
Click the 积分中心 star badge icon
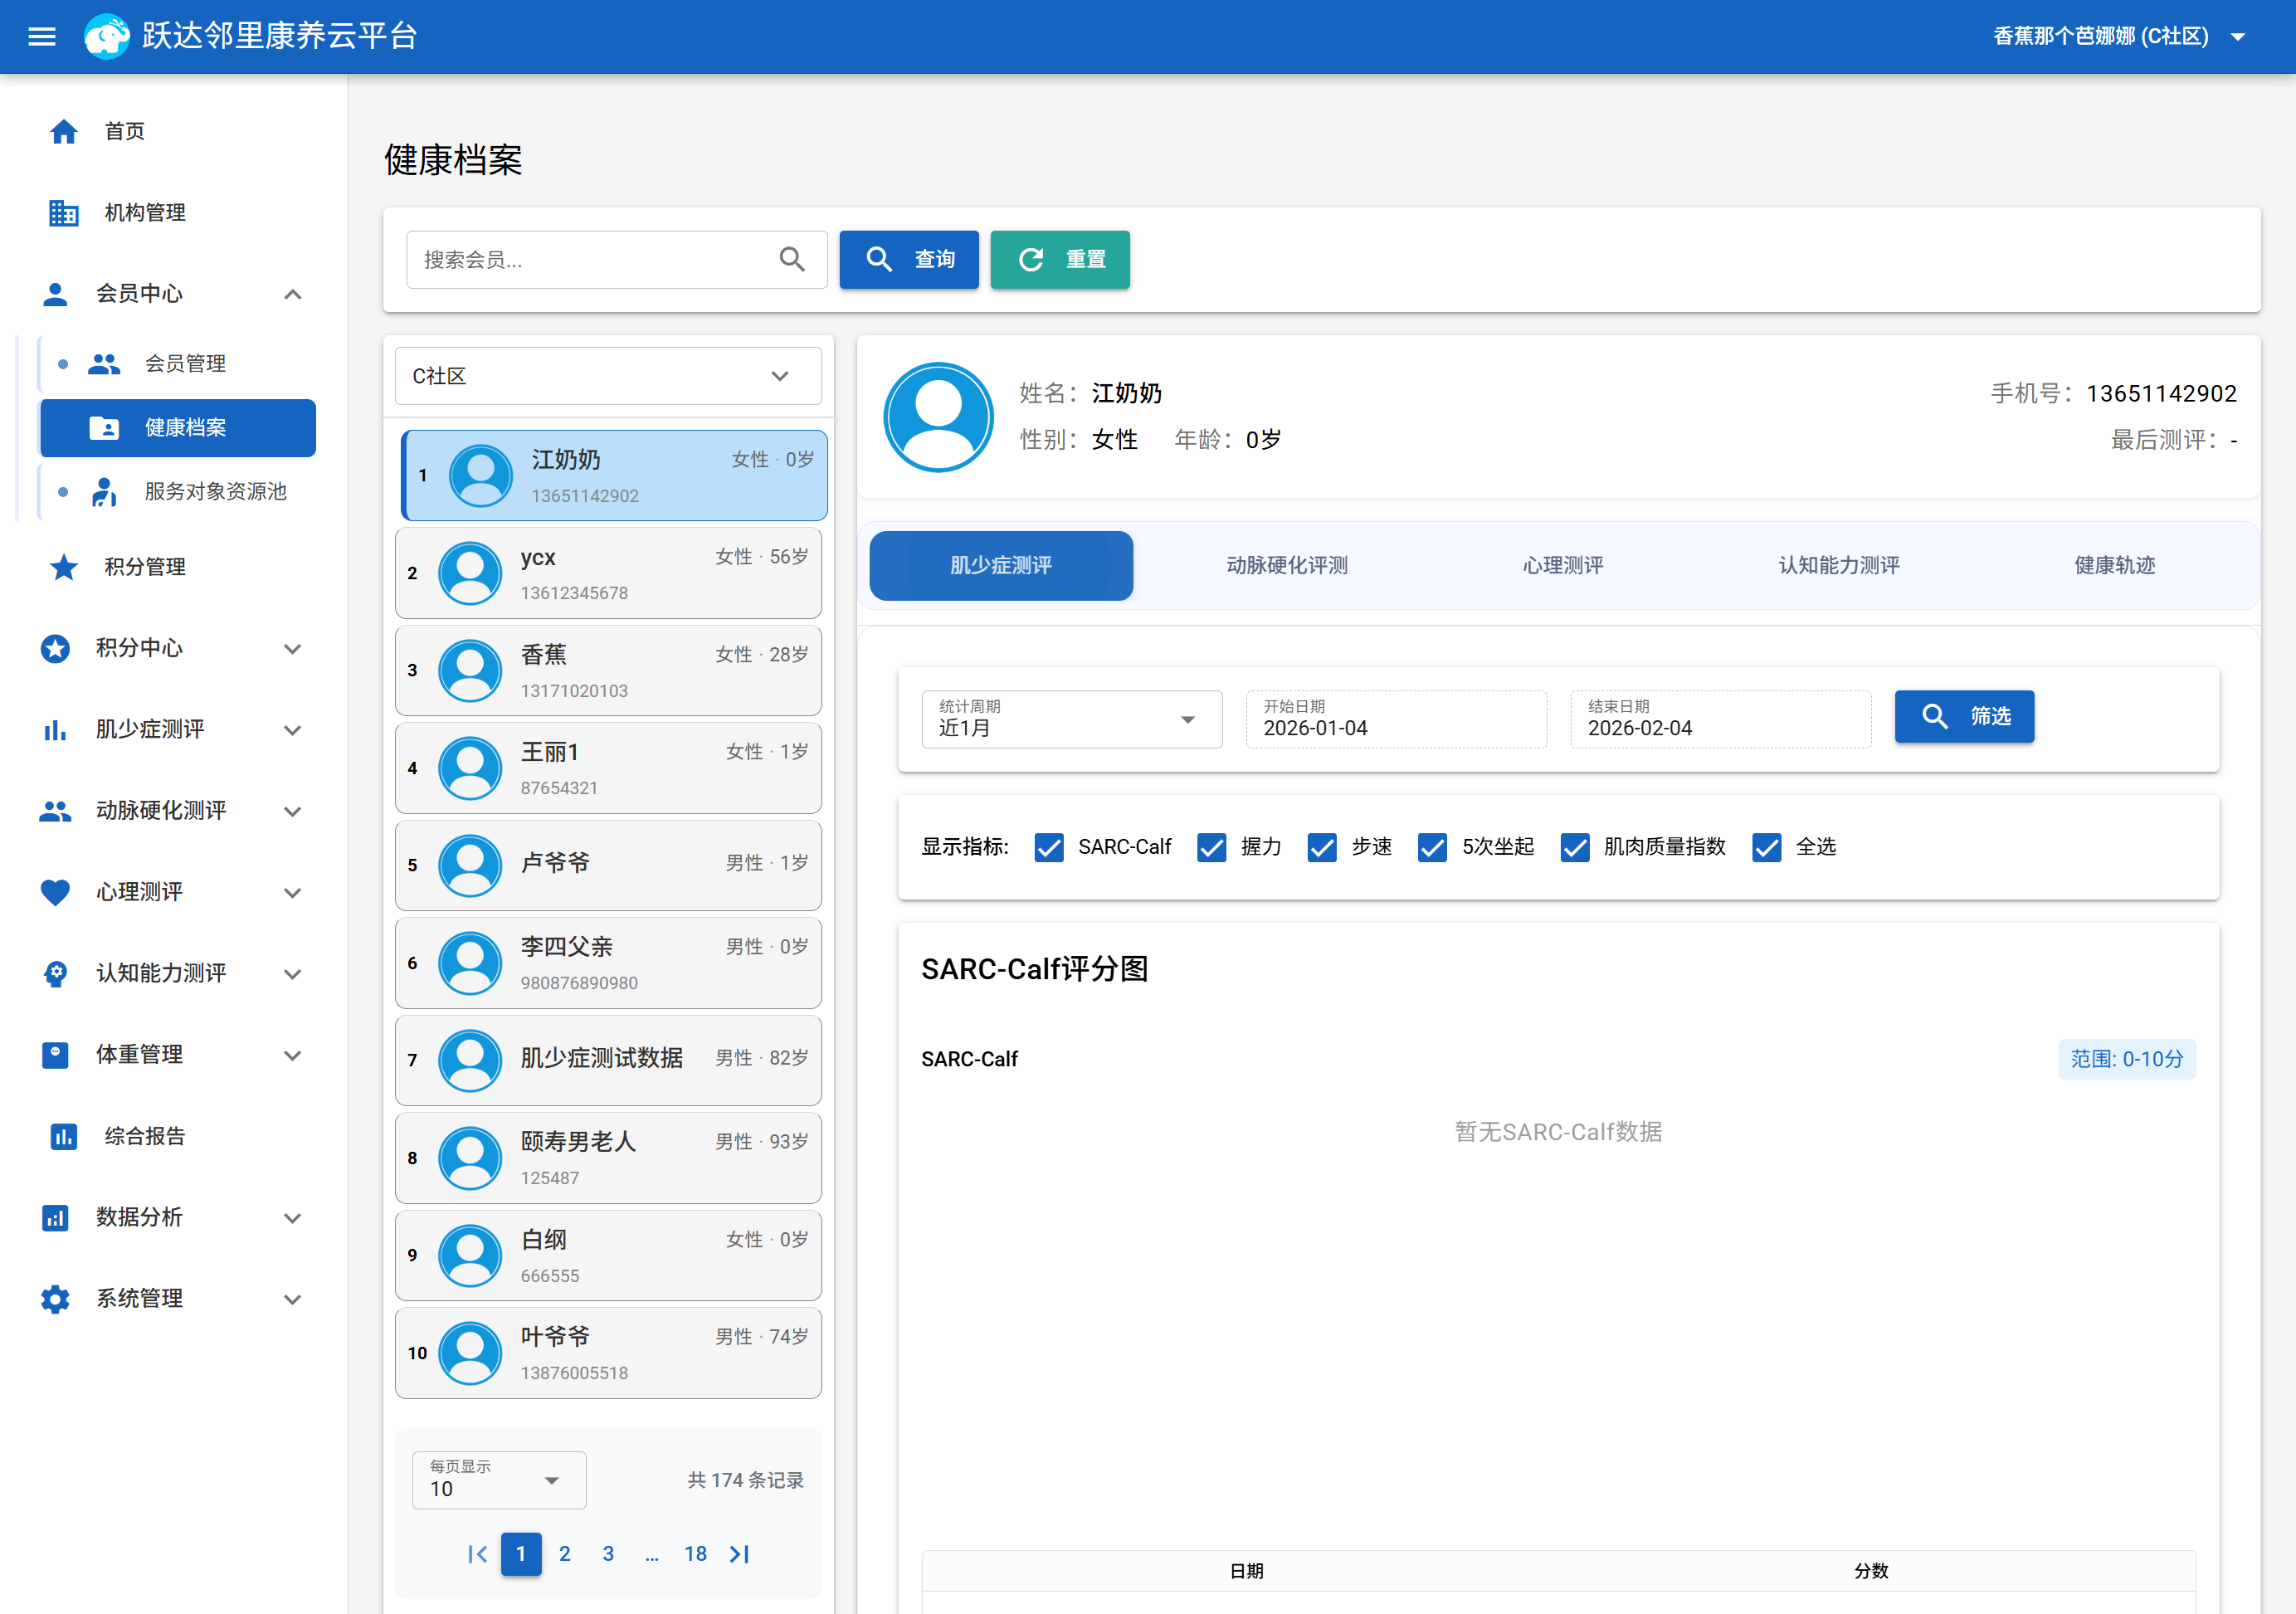(x=56, y=648)
